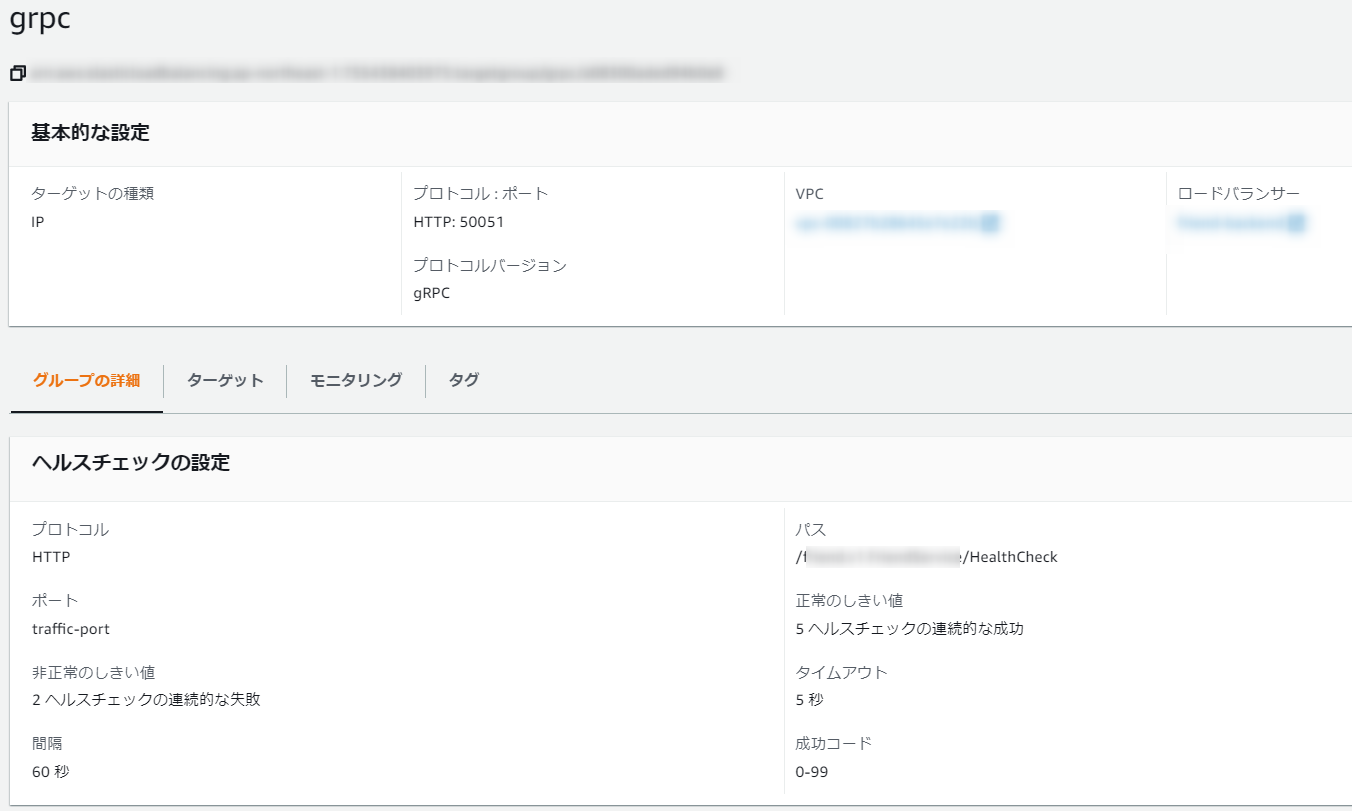Return to the グループの詳細 tab
This screenshot has width=1352, height=811.
tap(87, 380)
